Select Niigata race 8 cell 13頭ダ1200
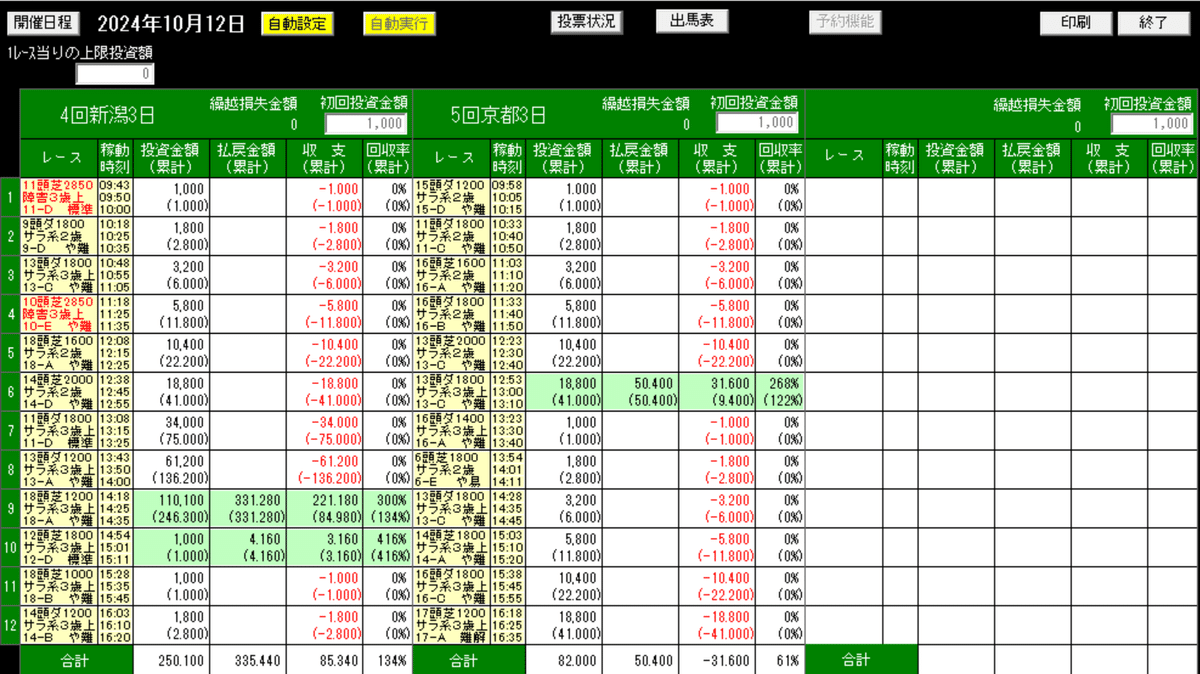Image resolution: width=1200 pixels, height=674 pixels. tap(58, 469)
